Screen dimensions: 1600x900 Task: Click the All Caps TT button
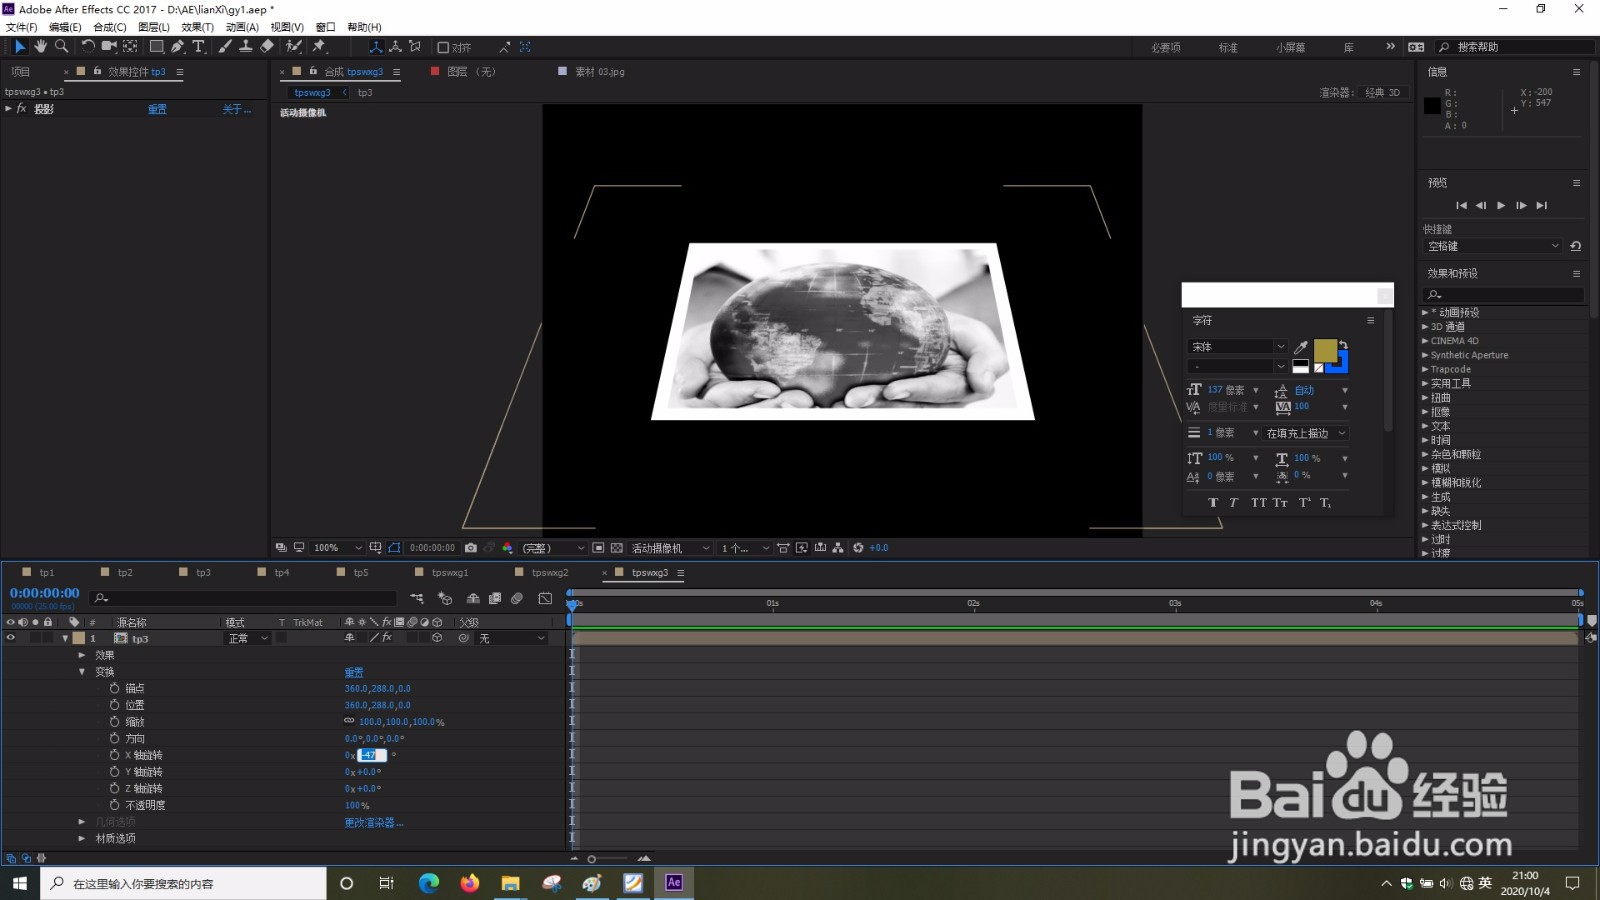coord(1258,503)
